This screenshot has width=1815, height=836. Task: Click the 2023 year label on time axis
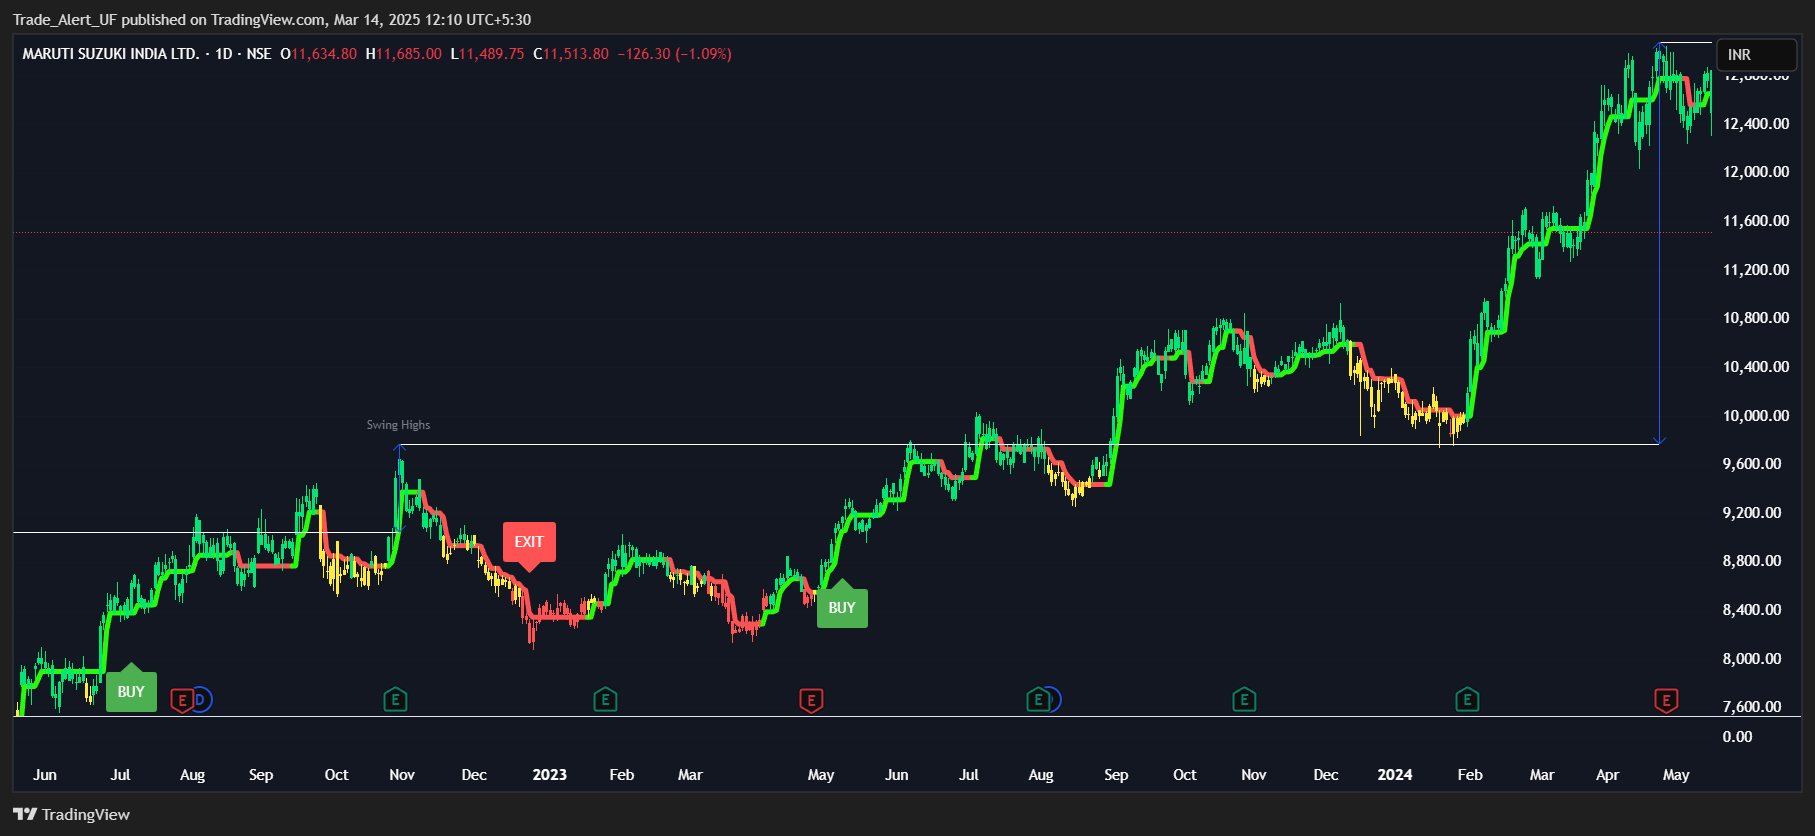550,775
